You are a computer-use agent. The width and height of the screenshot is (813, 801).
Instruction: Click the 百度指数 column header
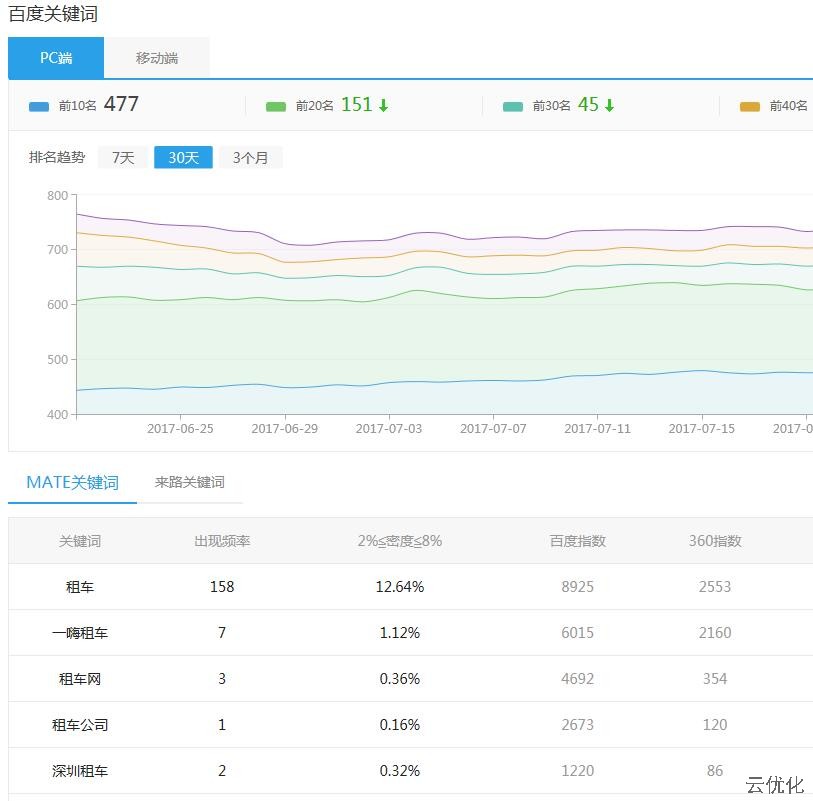(x=577, y=541)
